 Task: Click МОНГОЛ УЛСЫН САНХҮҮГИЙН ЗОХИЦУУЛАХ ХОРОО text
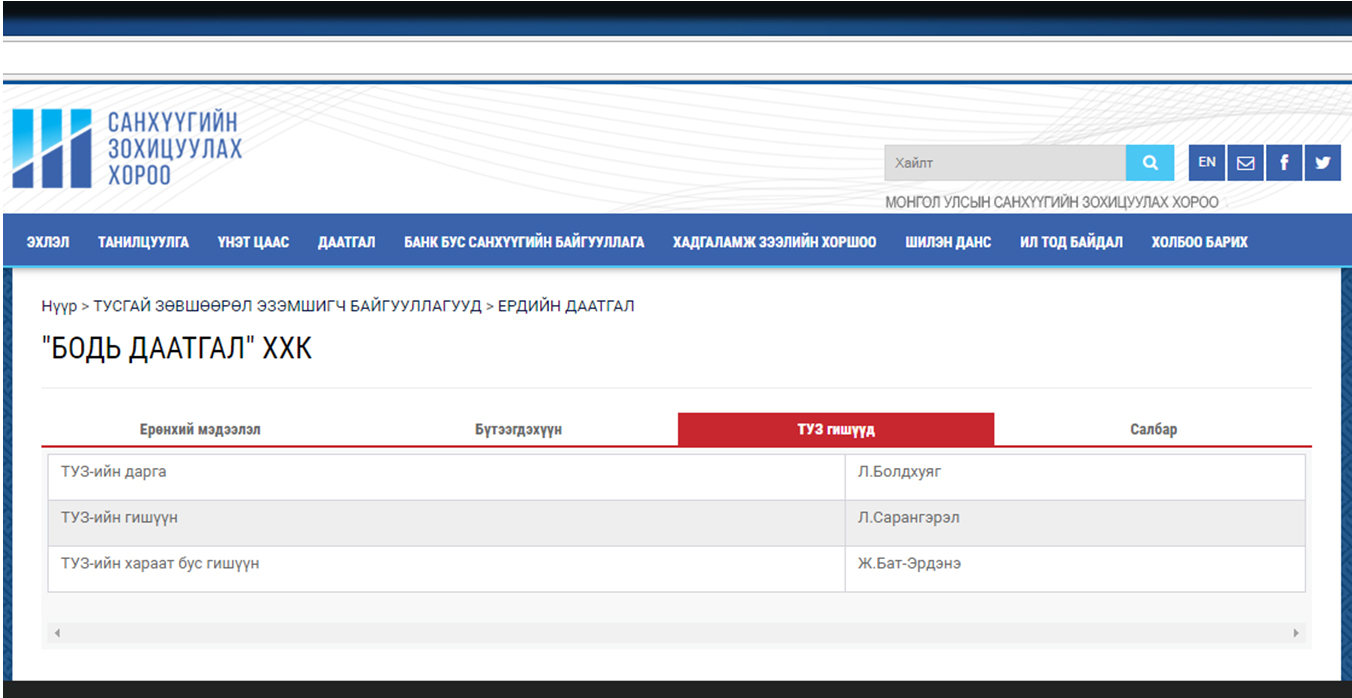(x=1052, y=202)
